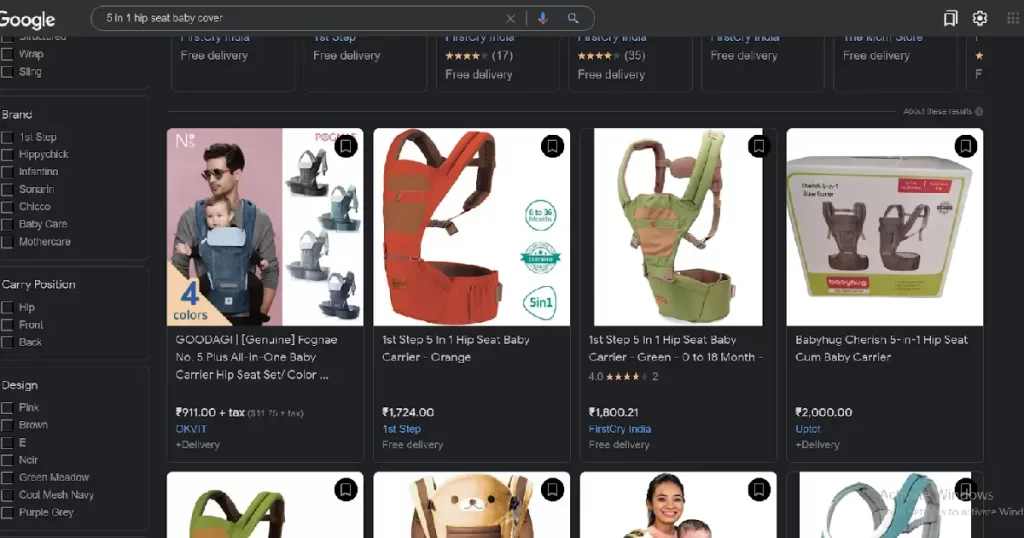Open FirstCry India link under green carrier
Screen dimensions: 1024x538
[x=619, y=429]
